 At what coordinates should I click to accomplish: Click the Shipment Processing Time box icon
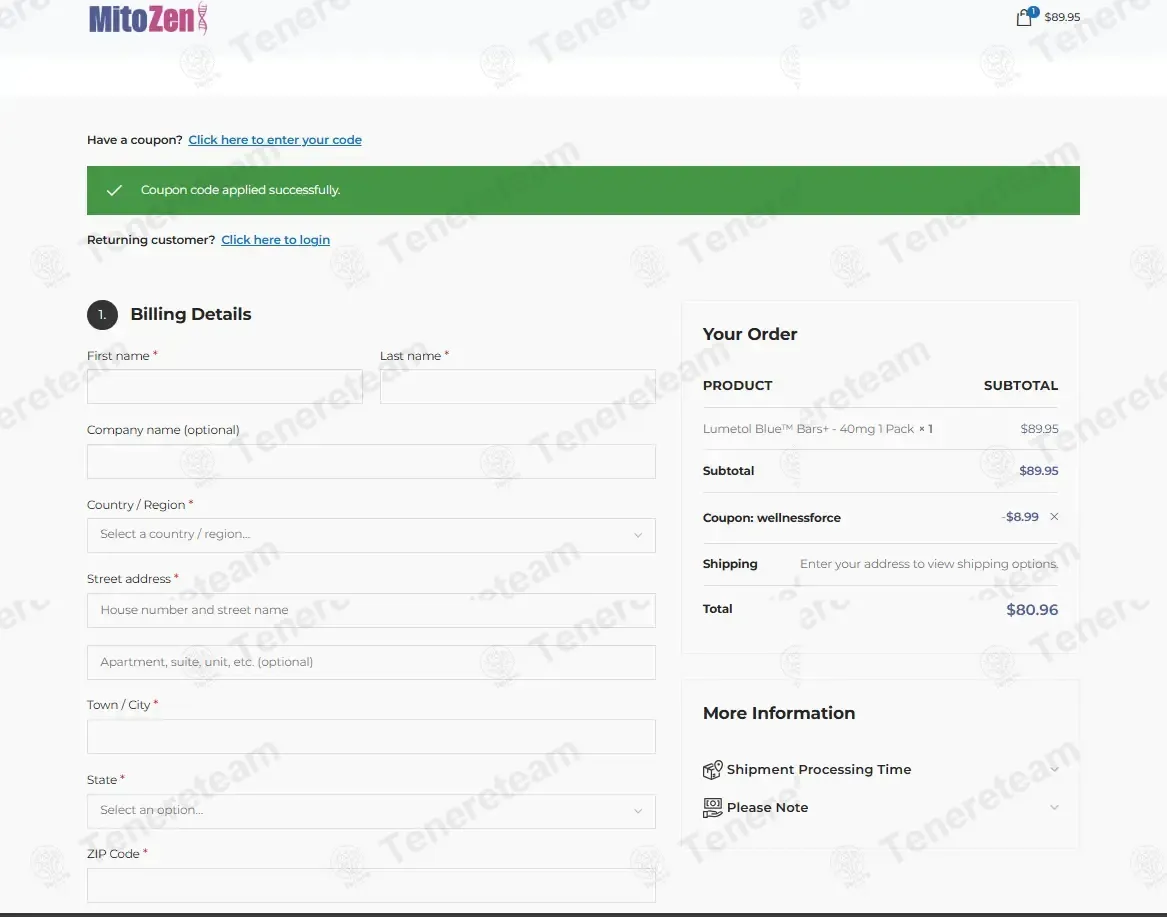712,769
